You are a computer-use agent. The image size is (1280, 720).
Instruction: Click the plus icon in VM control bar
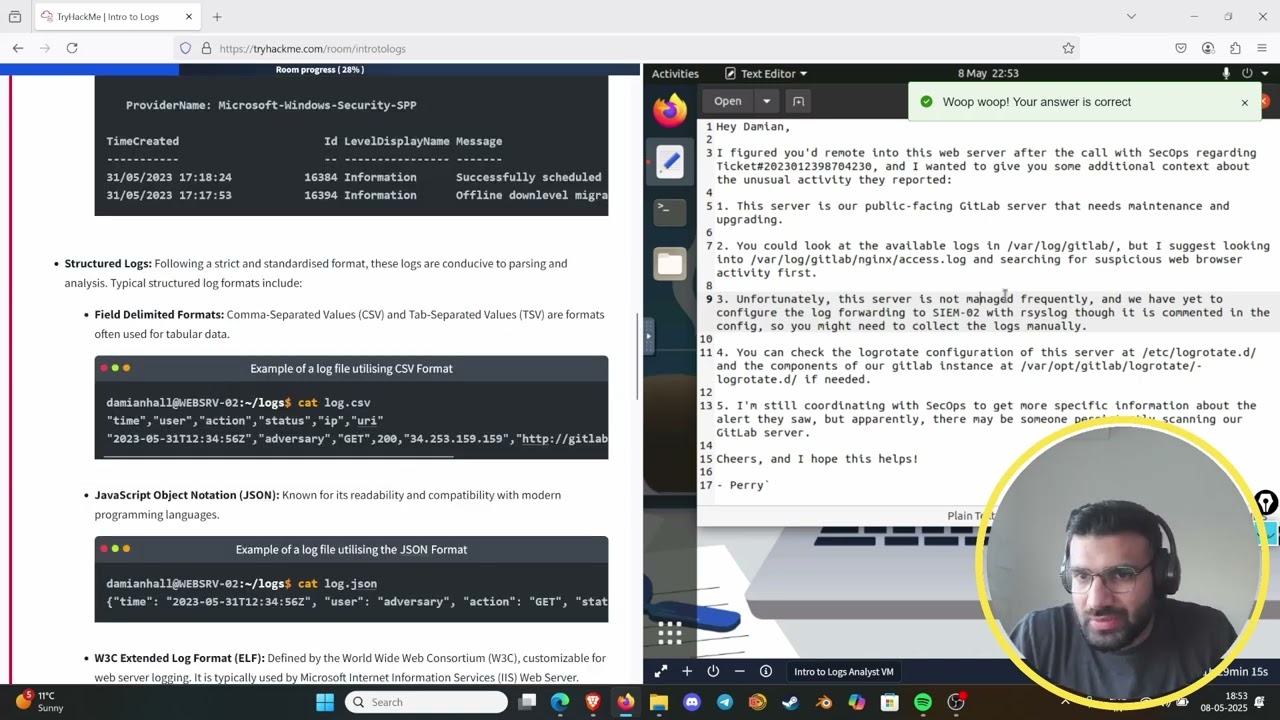pos(687,672)
